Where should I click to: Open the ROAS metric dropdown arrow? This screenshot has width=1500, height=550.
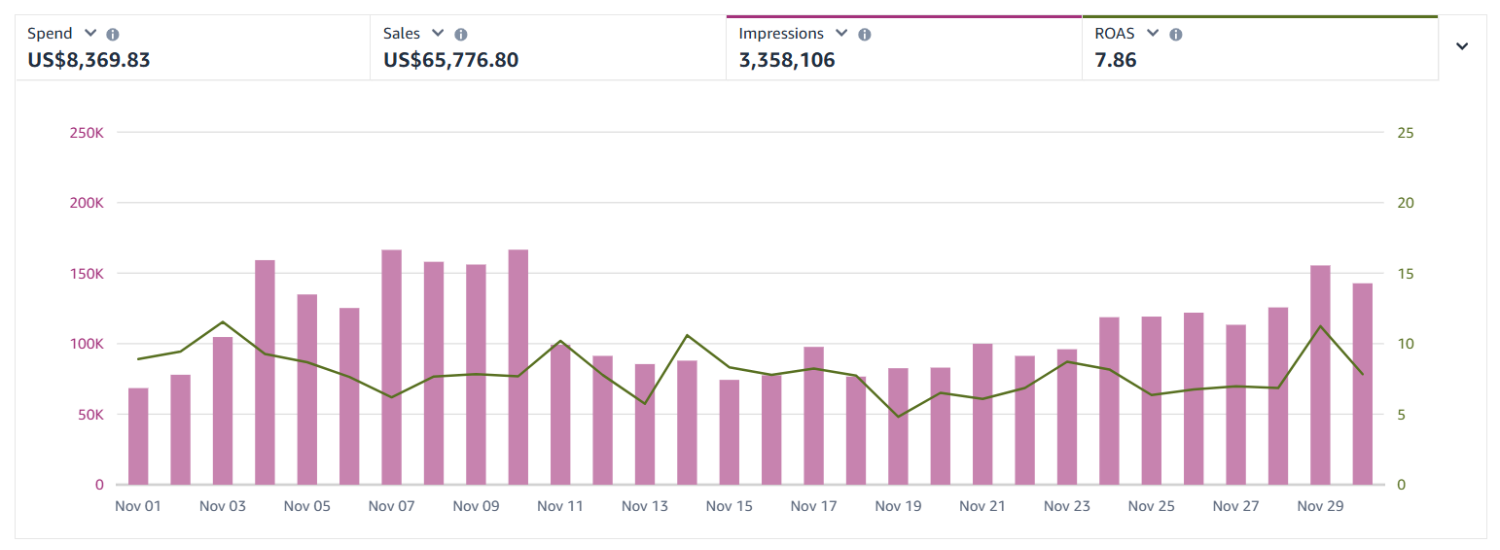tap(1153, 33)
